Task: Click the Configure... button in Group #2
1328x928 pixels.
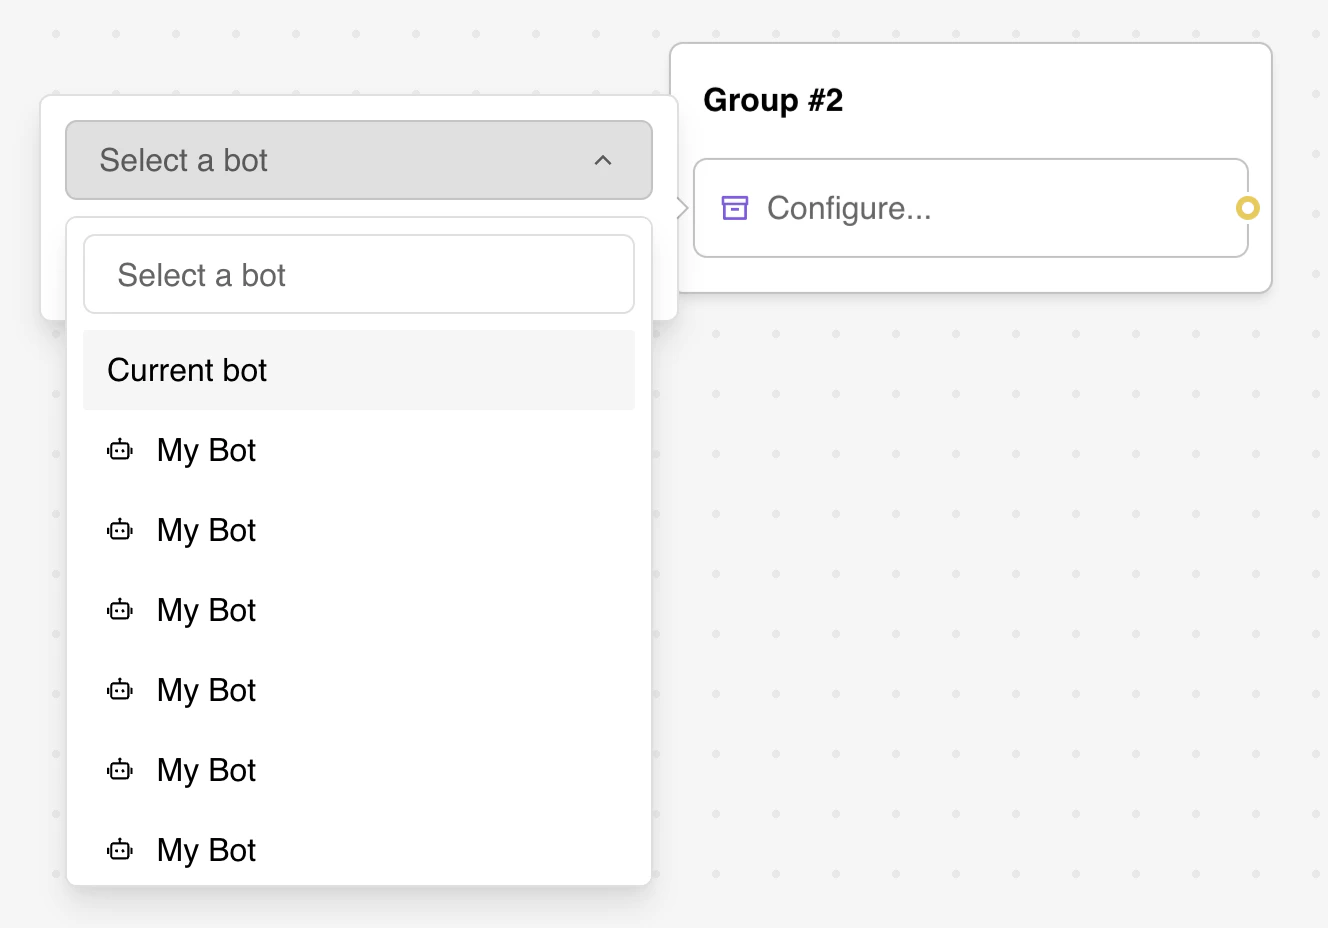Action: 849,208
